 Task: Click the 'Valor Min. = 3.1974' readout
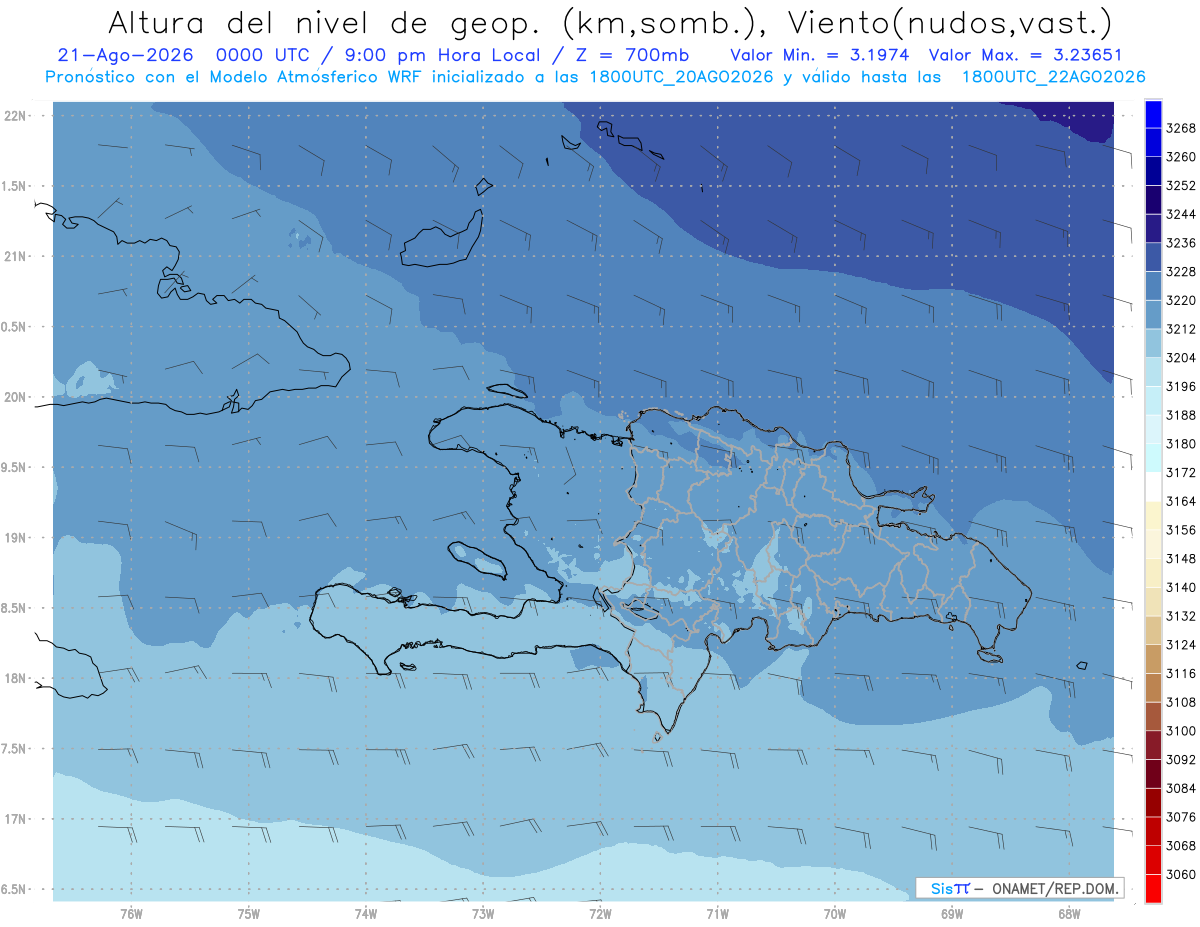click(x=820, y=56)
